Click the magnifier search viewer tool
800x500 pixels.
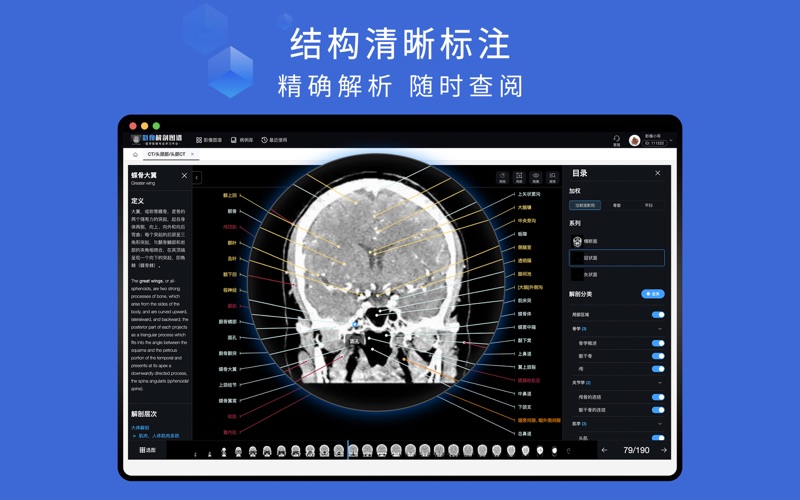(553, 177)
